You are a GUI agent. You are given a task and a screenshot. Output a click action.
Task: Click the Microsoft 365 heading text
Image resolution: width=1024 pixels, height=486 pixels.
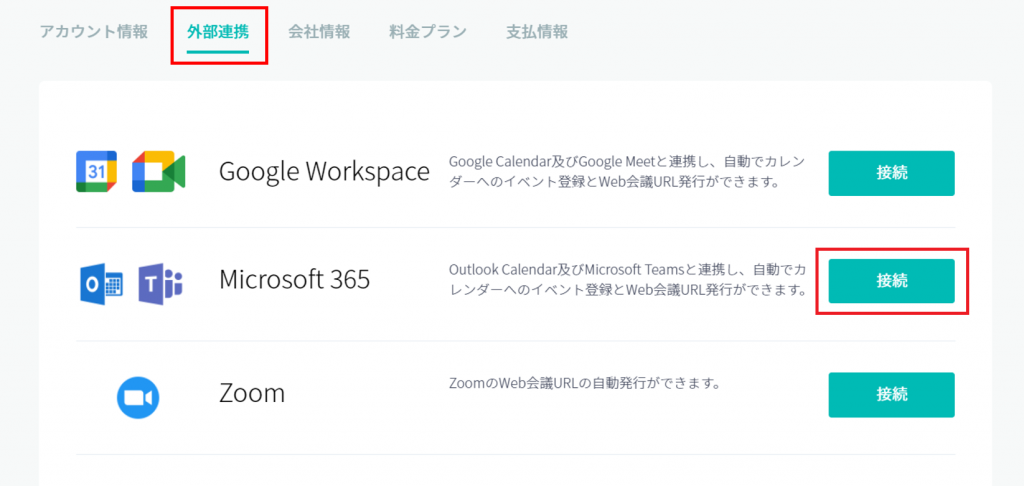(294, 280)
